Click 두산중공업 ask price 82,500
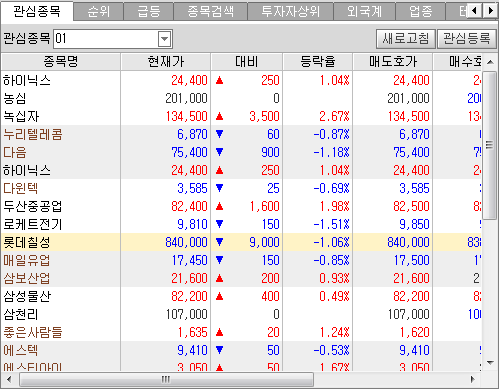Screen dimensions: 499x389 click(x=411, y=206)
